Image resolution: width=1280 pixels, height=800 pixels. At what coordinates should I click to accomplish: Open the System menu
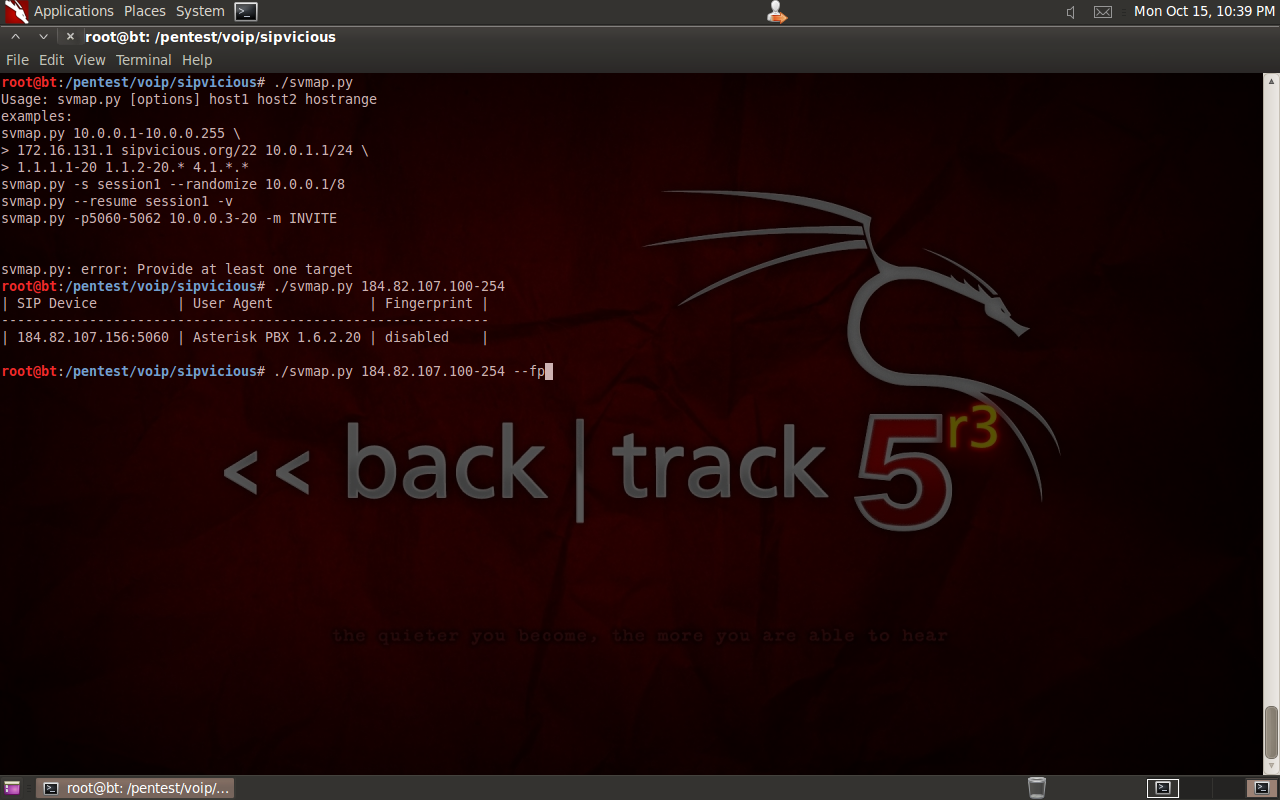click(x=200, y=11)
